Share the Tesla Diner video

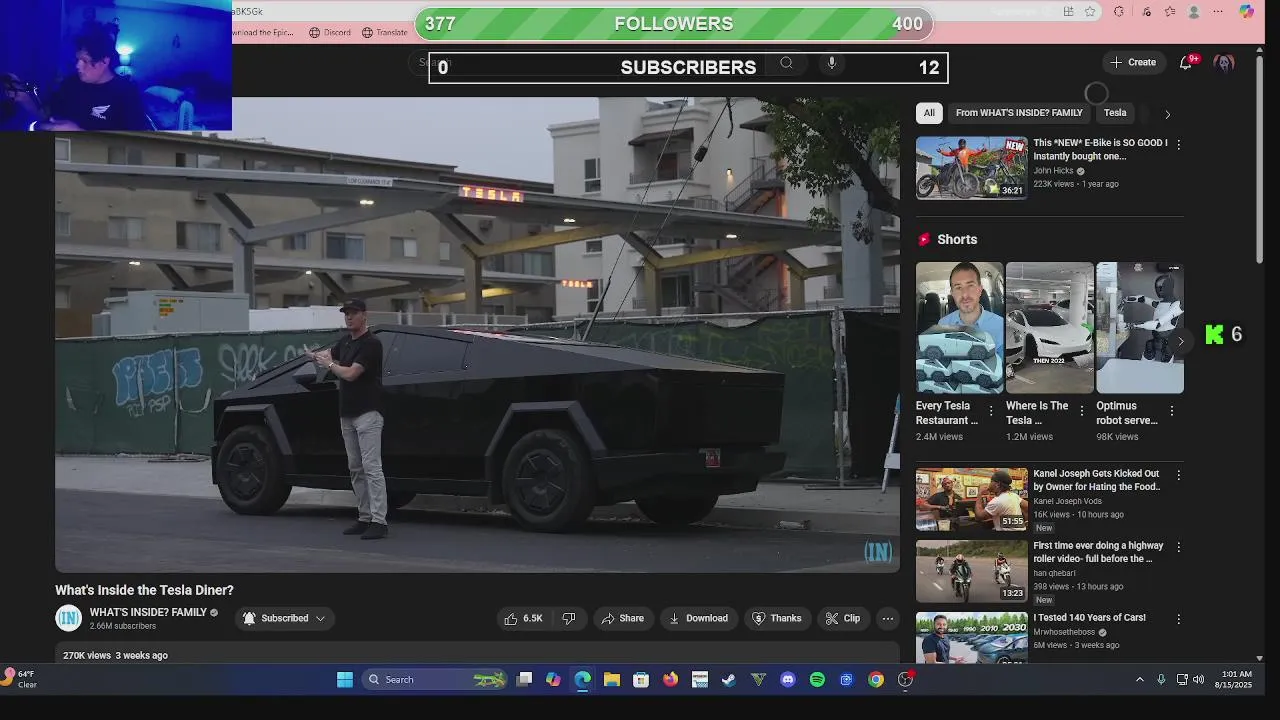click(622, 618)
